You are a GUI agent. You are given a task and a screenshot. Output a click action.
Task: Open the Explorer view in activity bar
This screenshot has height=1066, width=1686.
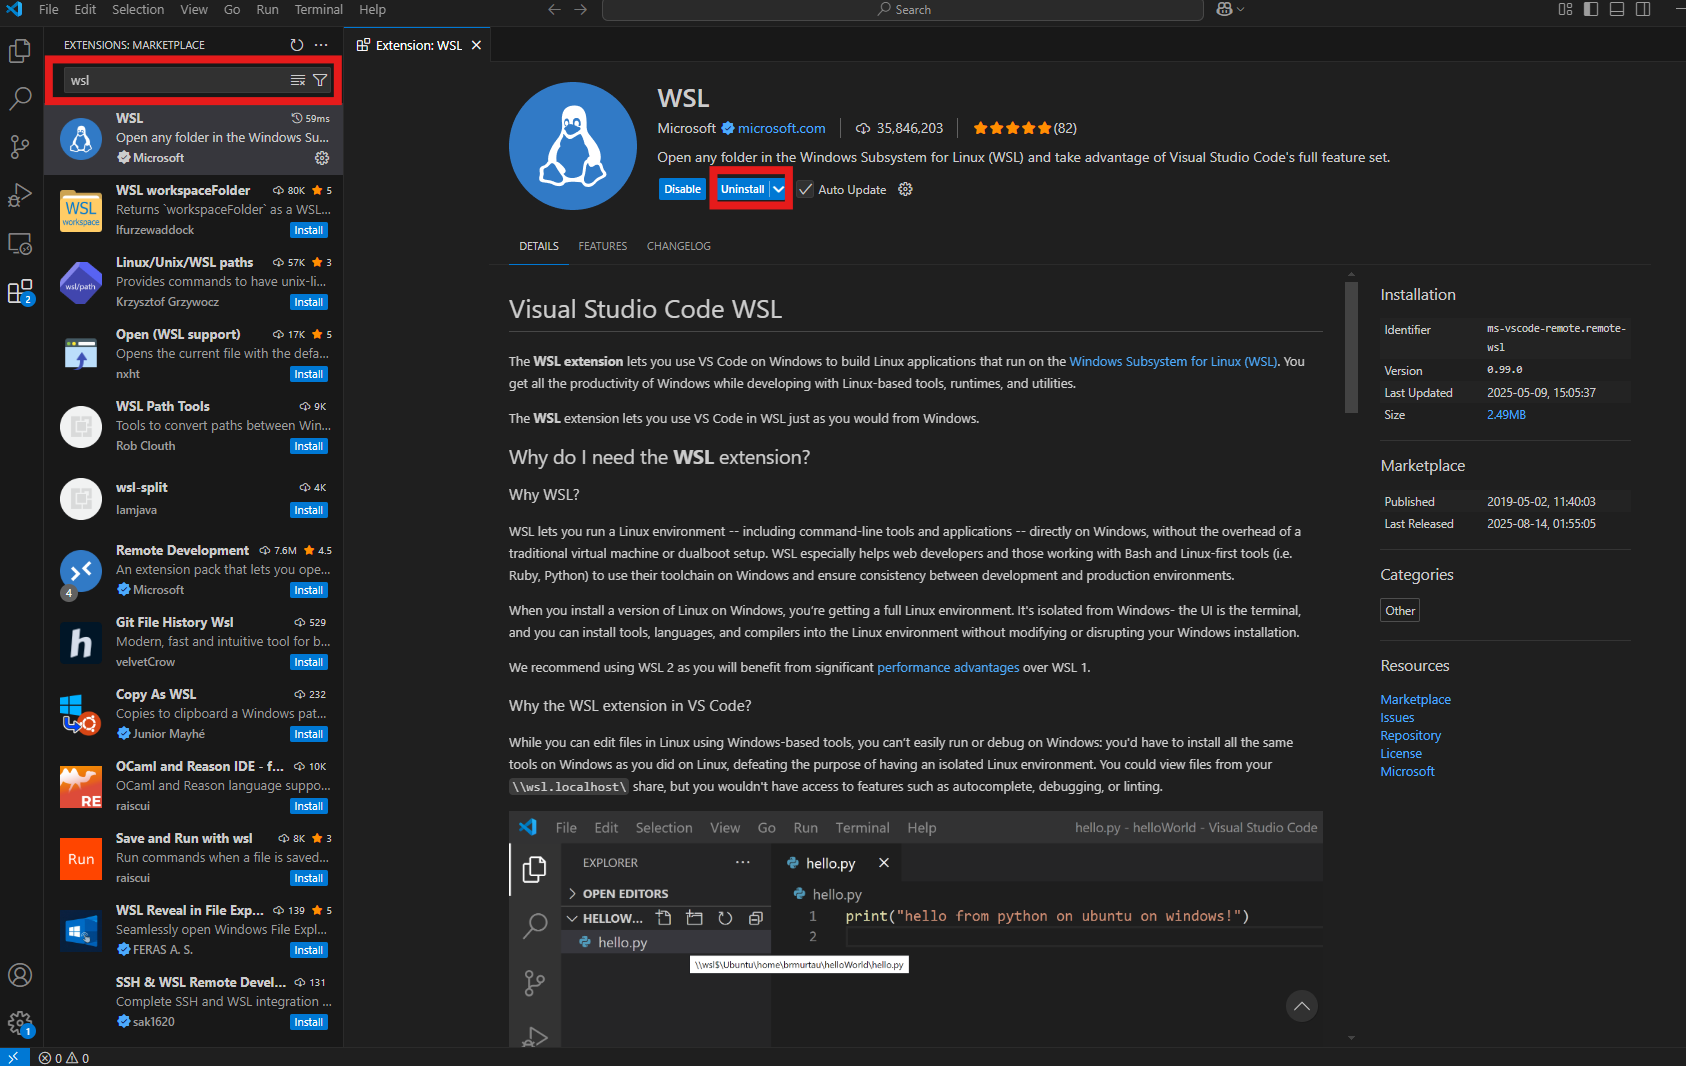[20, 50]
